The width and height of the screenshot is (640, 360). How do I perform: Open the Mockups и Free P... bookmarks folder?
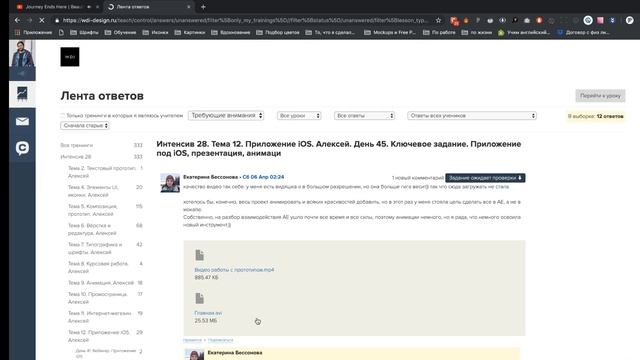(390, 32)
